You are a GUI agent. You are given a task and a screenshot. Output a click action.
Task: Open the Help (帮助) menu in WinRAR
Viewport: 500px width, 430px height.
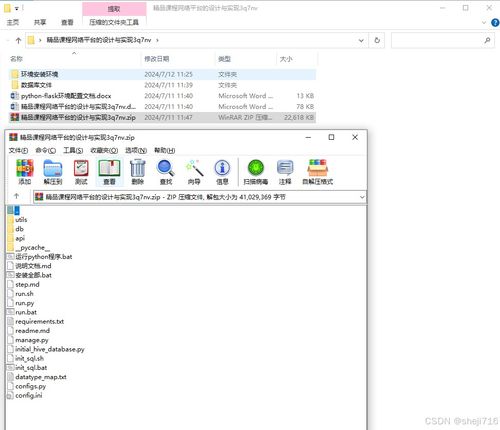pyautogui.click(x=165, y=151)
